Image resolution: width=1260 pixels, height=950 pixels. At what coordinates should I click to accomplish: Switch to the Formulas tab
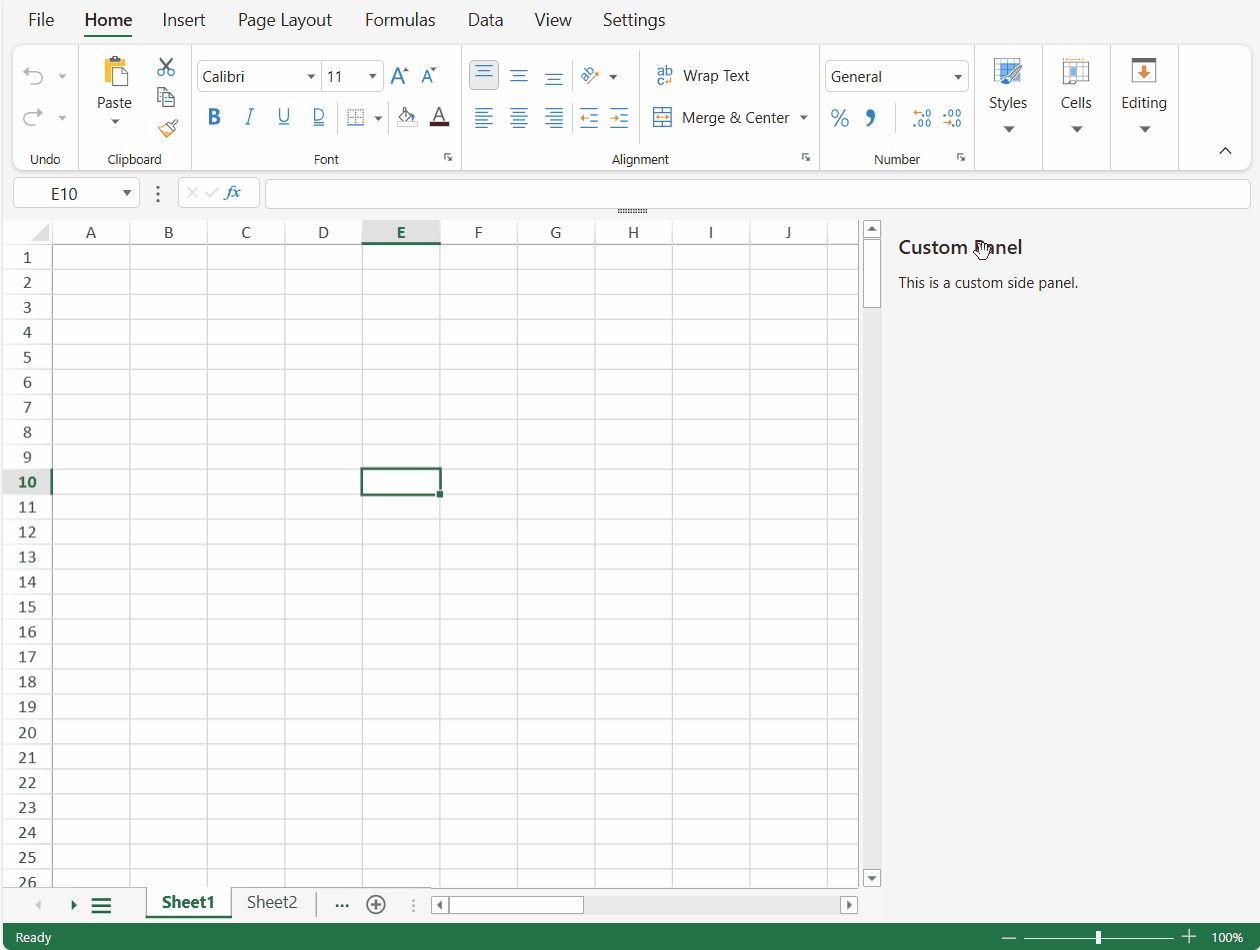(x=400, y=20)
